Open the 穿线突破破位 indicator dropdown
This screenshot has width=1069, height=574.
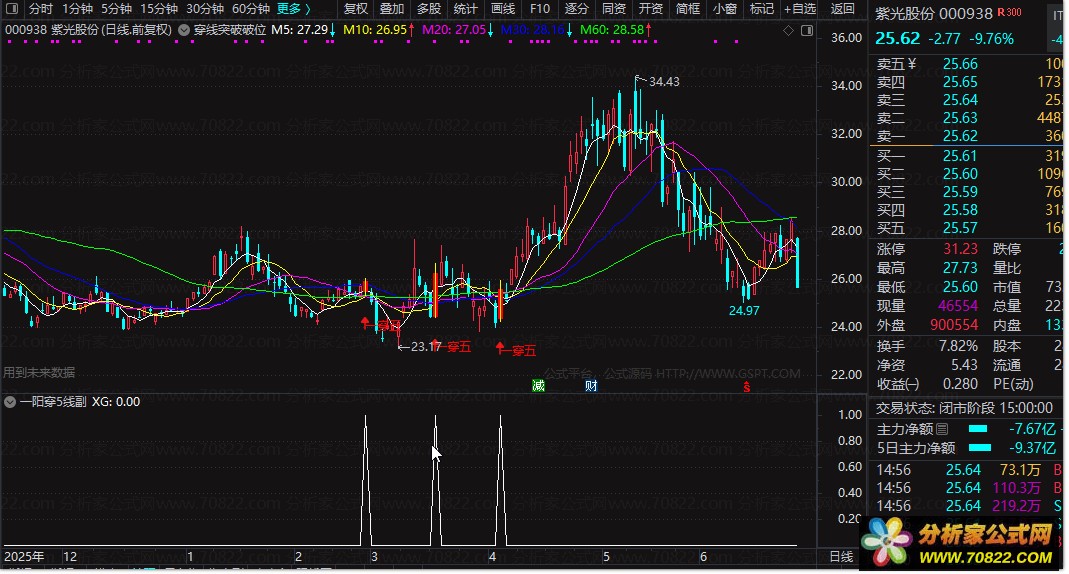(x=184, y=30)
